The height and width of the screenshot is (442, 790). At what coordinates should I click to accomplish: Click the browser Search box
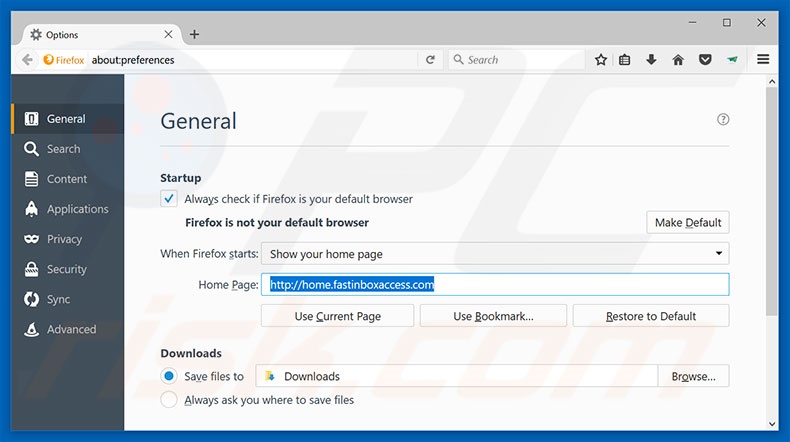pyautogui.click(x=516, y=60)
